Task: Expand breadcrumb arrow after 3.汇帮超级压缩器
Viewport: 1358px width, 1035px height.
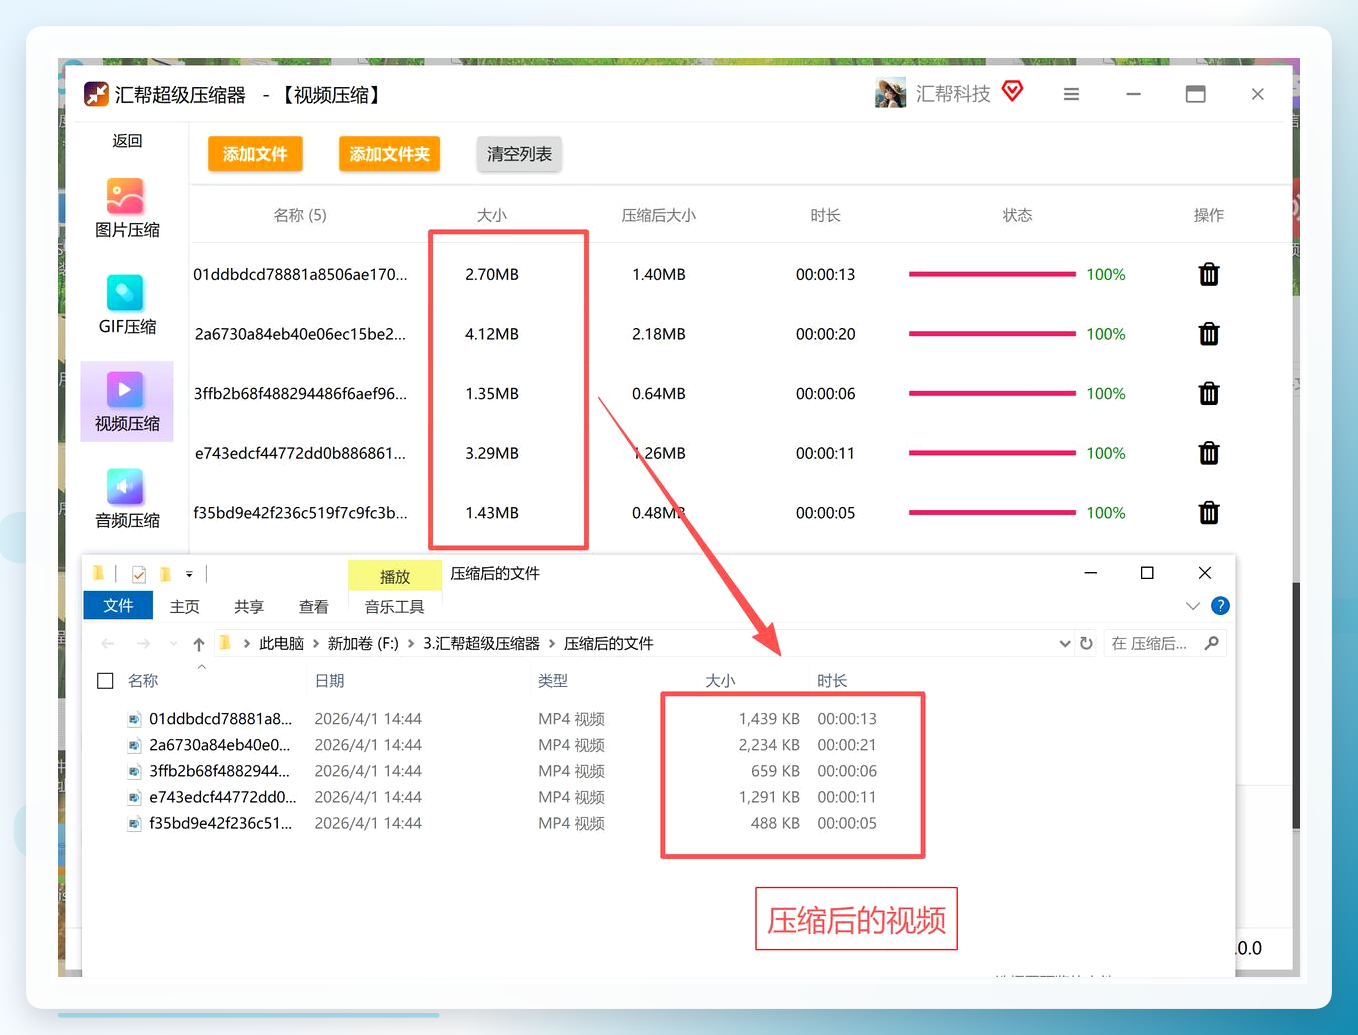Action: click(x=551, y=644)
